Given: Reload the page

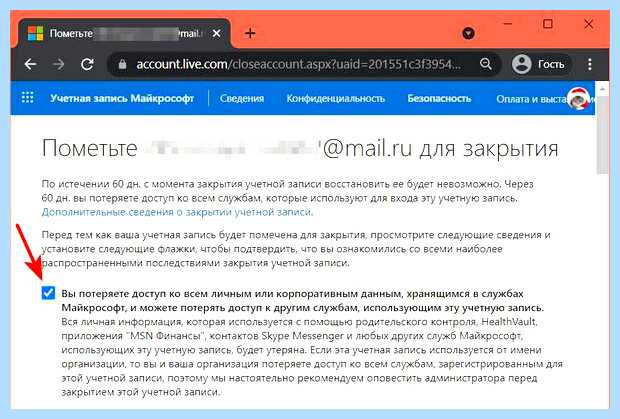Looking at the screenshot, I should (87, 64).
